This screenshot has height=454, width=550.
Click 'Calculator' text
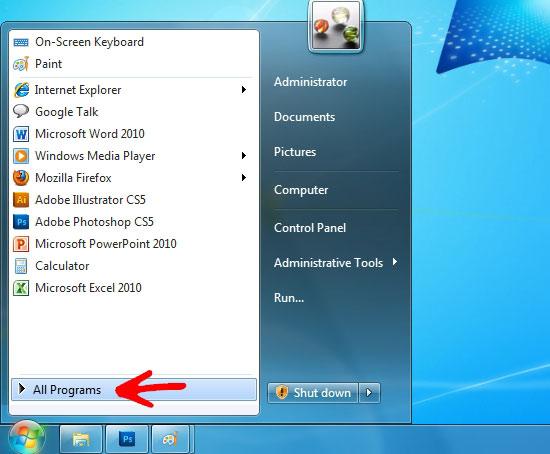[62, 266]
